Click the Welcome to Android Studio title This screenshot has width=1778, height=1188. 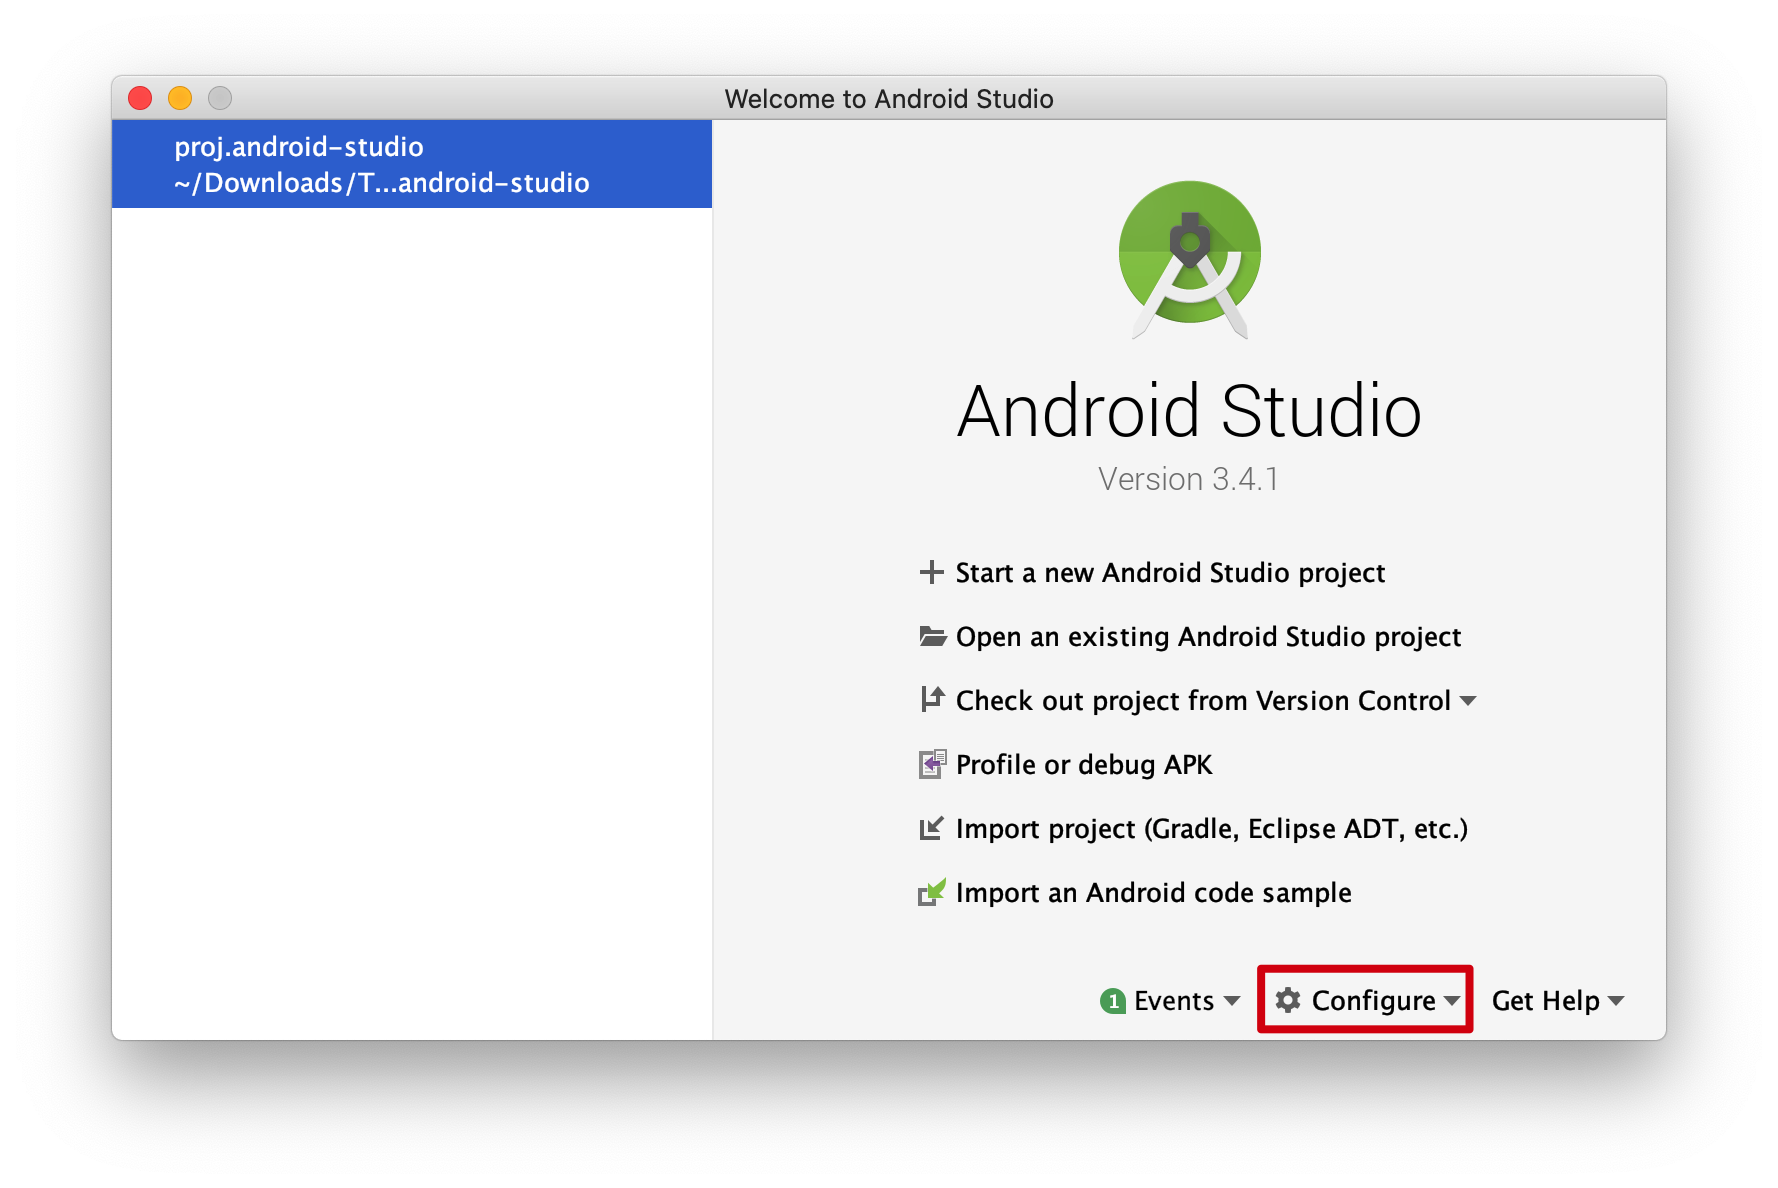(x=889, y=99)
